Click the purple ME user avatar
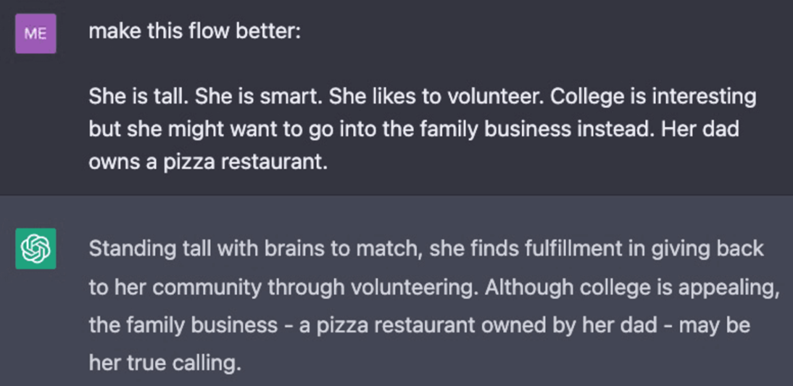 (35, 33)
